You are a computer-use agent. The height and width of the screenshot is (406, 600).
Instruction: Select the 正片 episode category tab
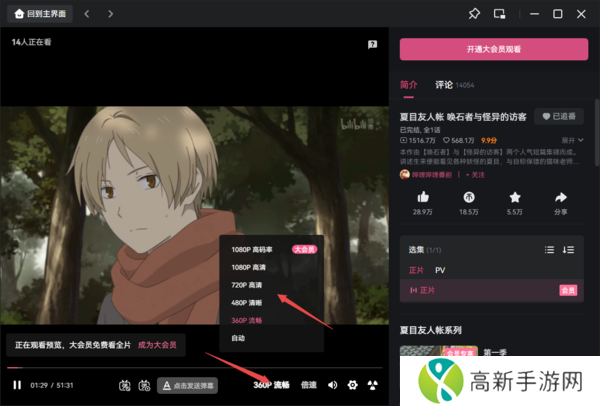click(x=416, y=270)
